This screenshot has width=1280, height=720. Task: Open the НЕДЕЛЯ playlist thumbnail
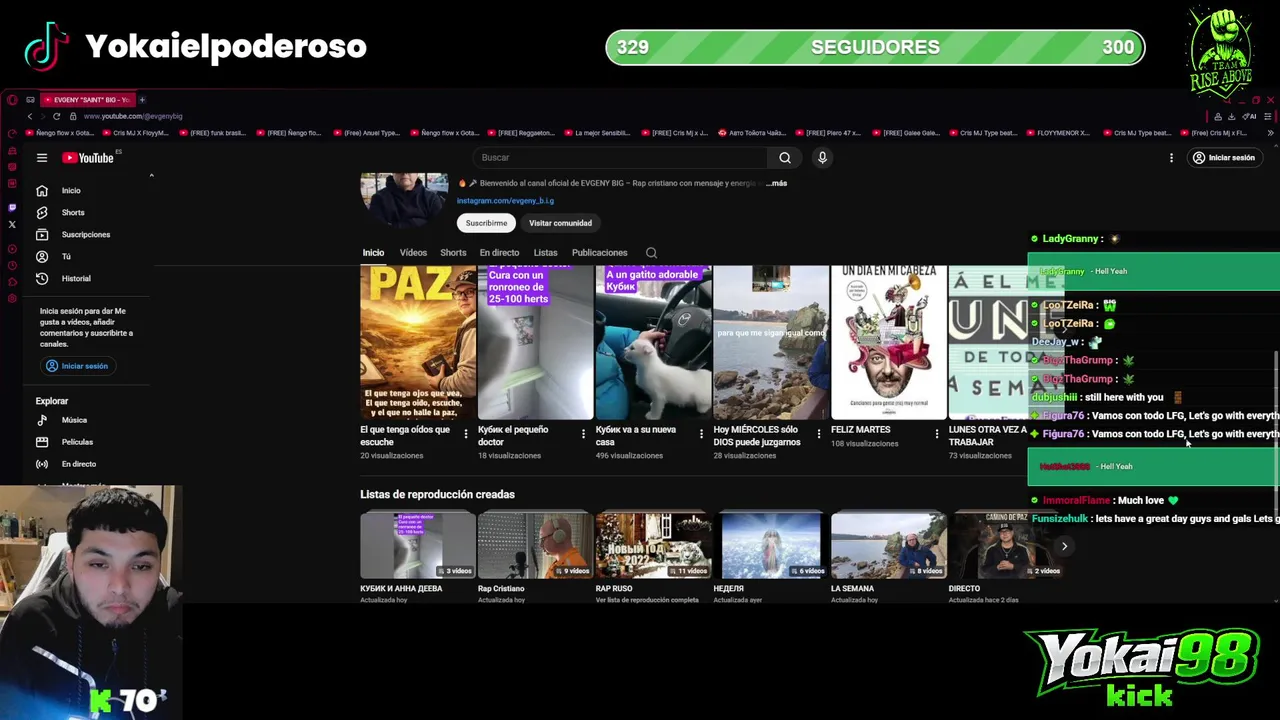tap(771, 545)
